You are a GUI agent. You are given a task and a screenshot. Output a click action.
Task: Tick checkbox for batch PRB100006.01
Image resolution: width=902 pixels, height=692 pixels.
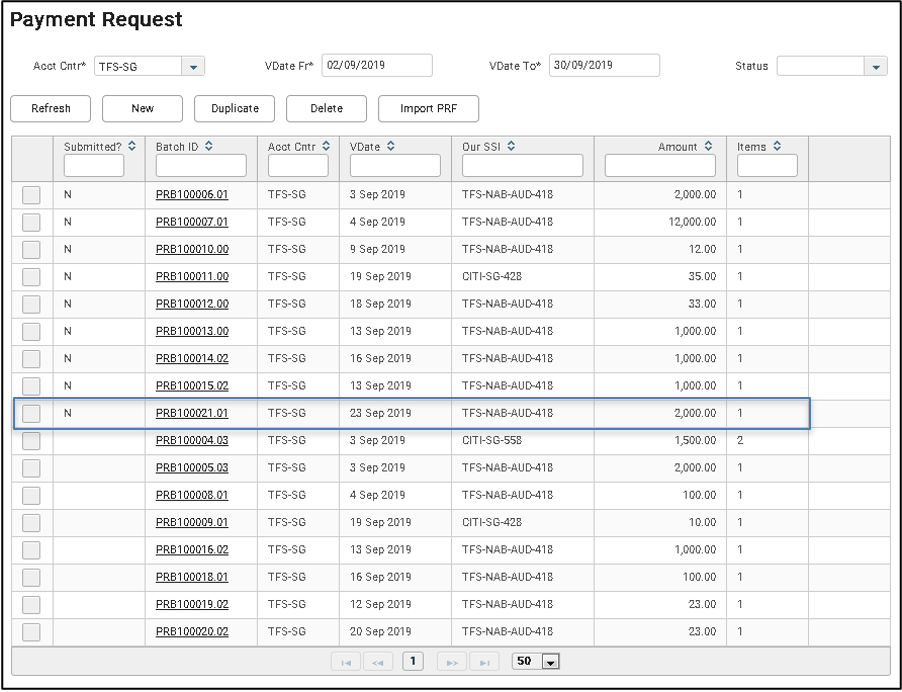31,195
